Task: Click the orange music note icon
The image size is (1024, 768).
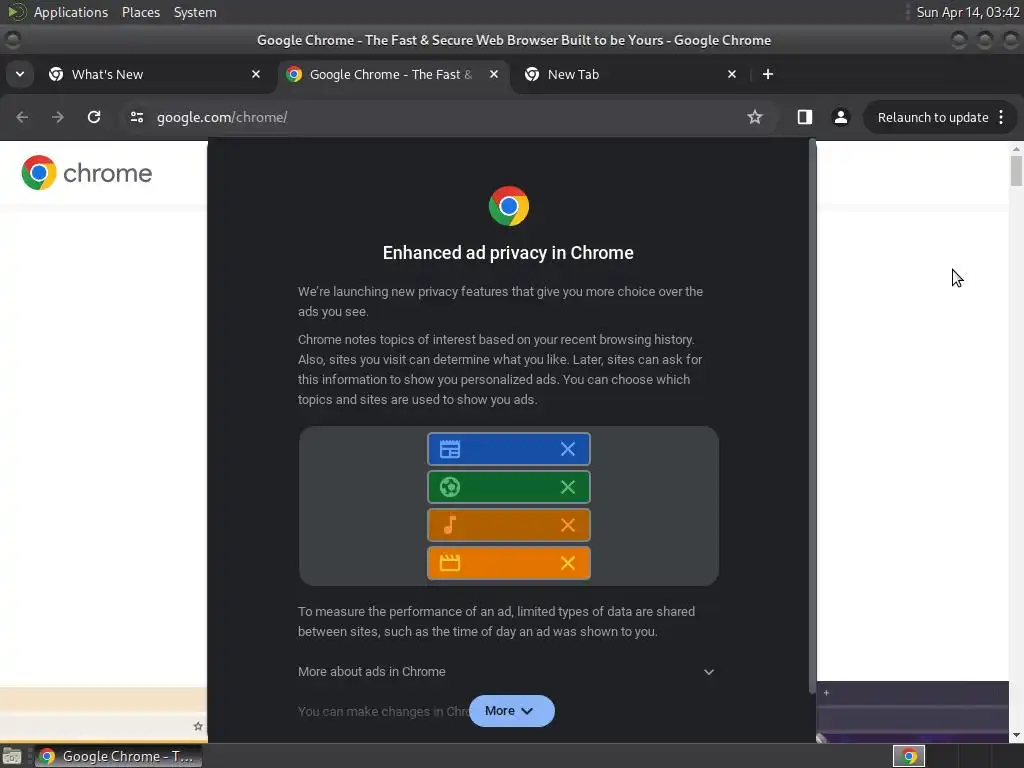Action: pos(450,525)
